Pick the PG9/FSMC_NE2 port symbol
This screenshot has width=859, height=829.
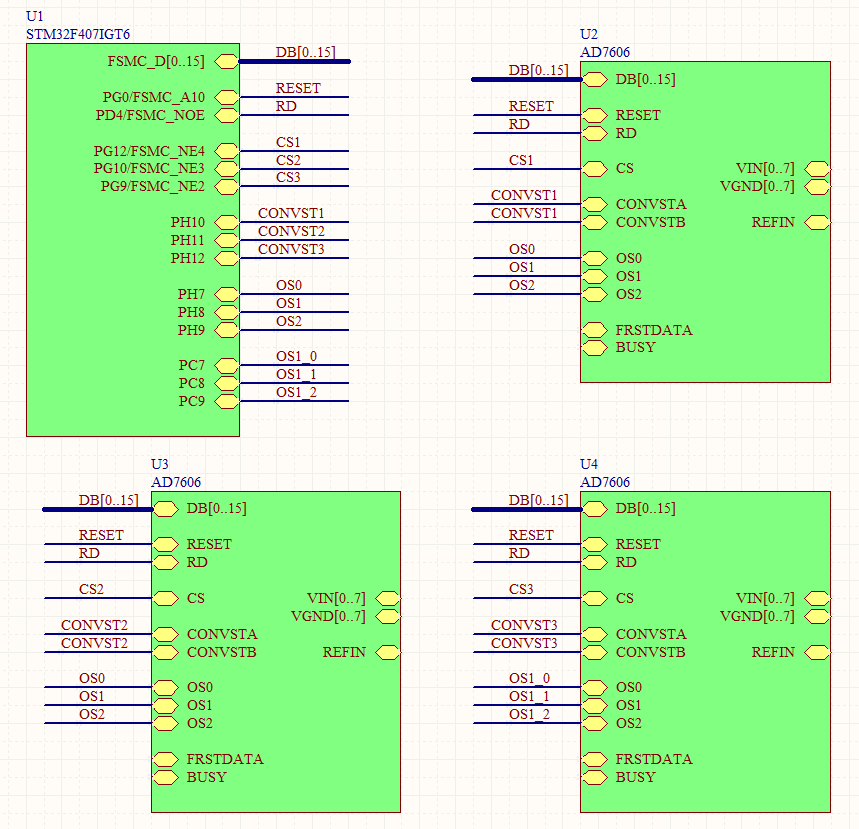[226, 187]
